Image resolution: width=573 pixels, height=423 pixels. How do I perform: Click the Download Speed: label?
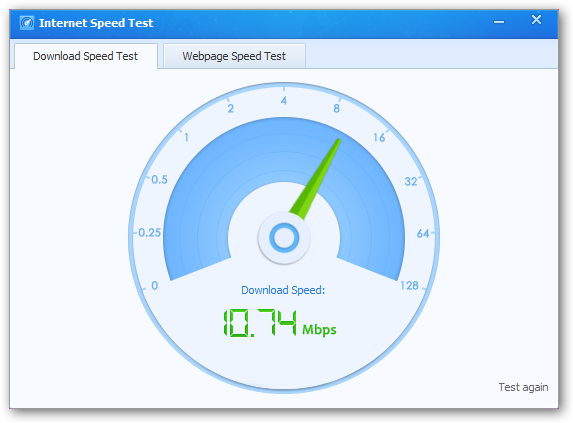(x=283, y=290)
